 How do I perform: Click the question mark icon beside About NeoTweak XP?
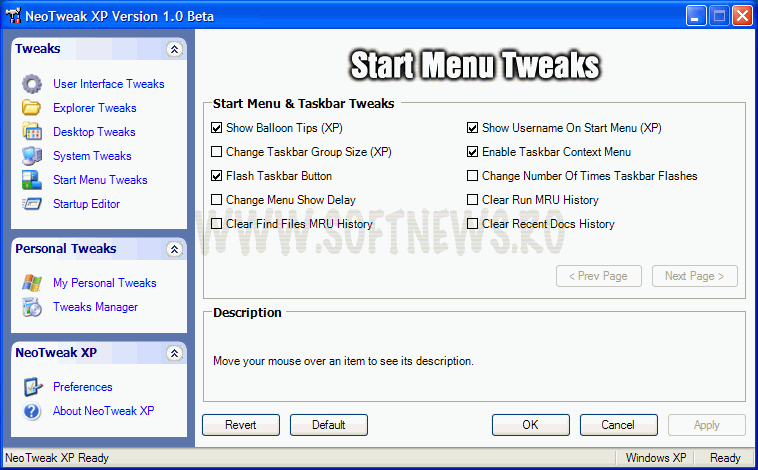coord(32,411)
